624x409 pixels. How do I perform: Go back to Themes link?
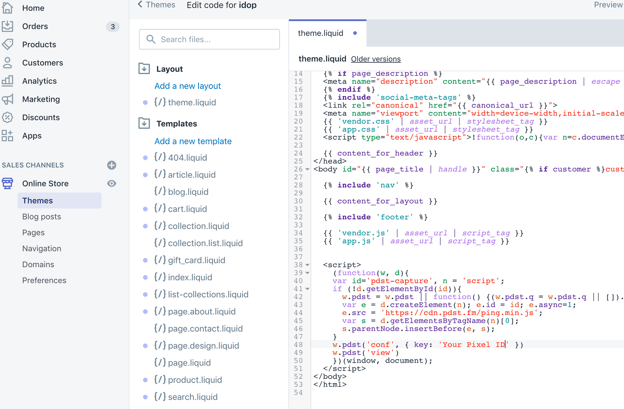(x=160, y=5)
